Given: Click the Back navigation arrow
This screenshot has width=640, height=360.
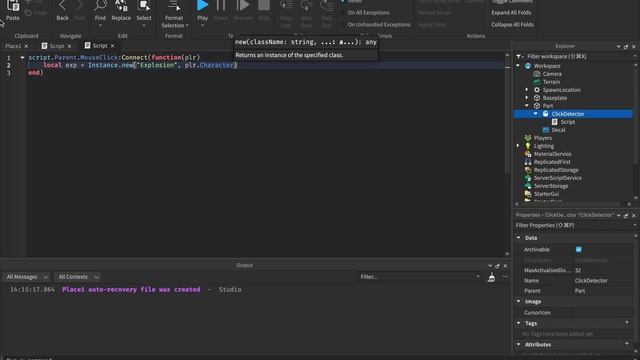Looking at the screenshot, I should [62, 5].
